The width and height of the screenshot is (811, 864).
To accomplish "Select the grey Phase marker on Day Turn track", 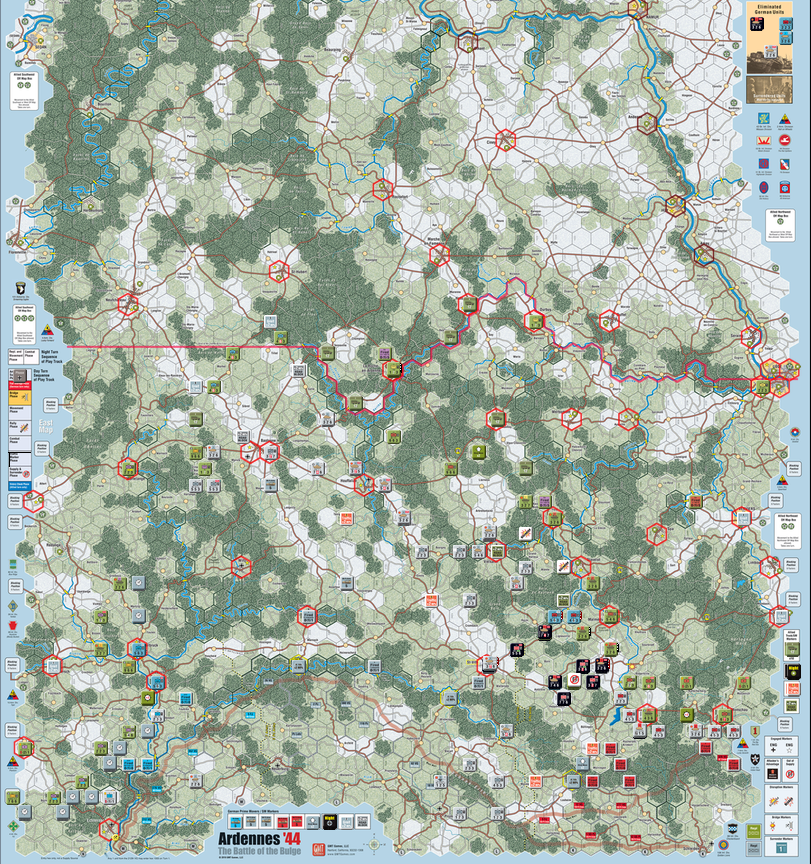I will click(20, 376).
